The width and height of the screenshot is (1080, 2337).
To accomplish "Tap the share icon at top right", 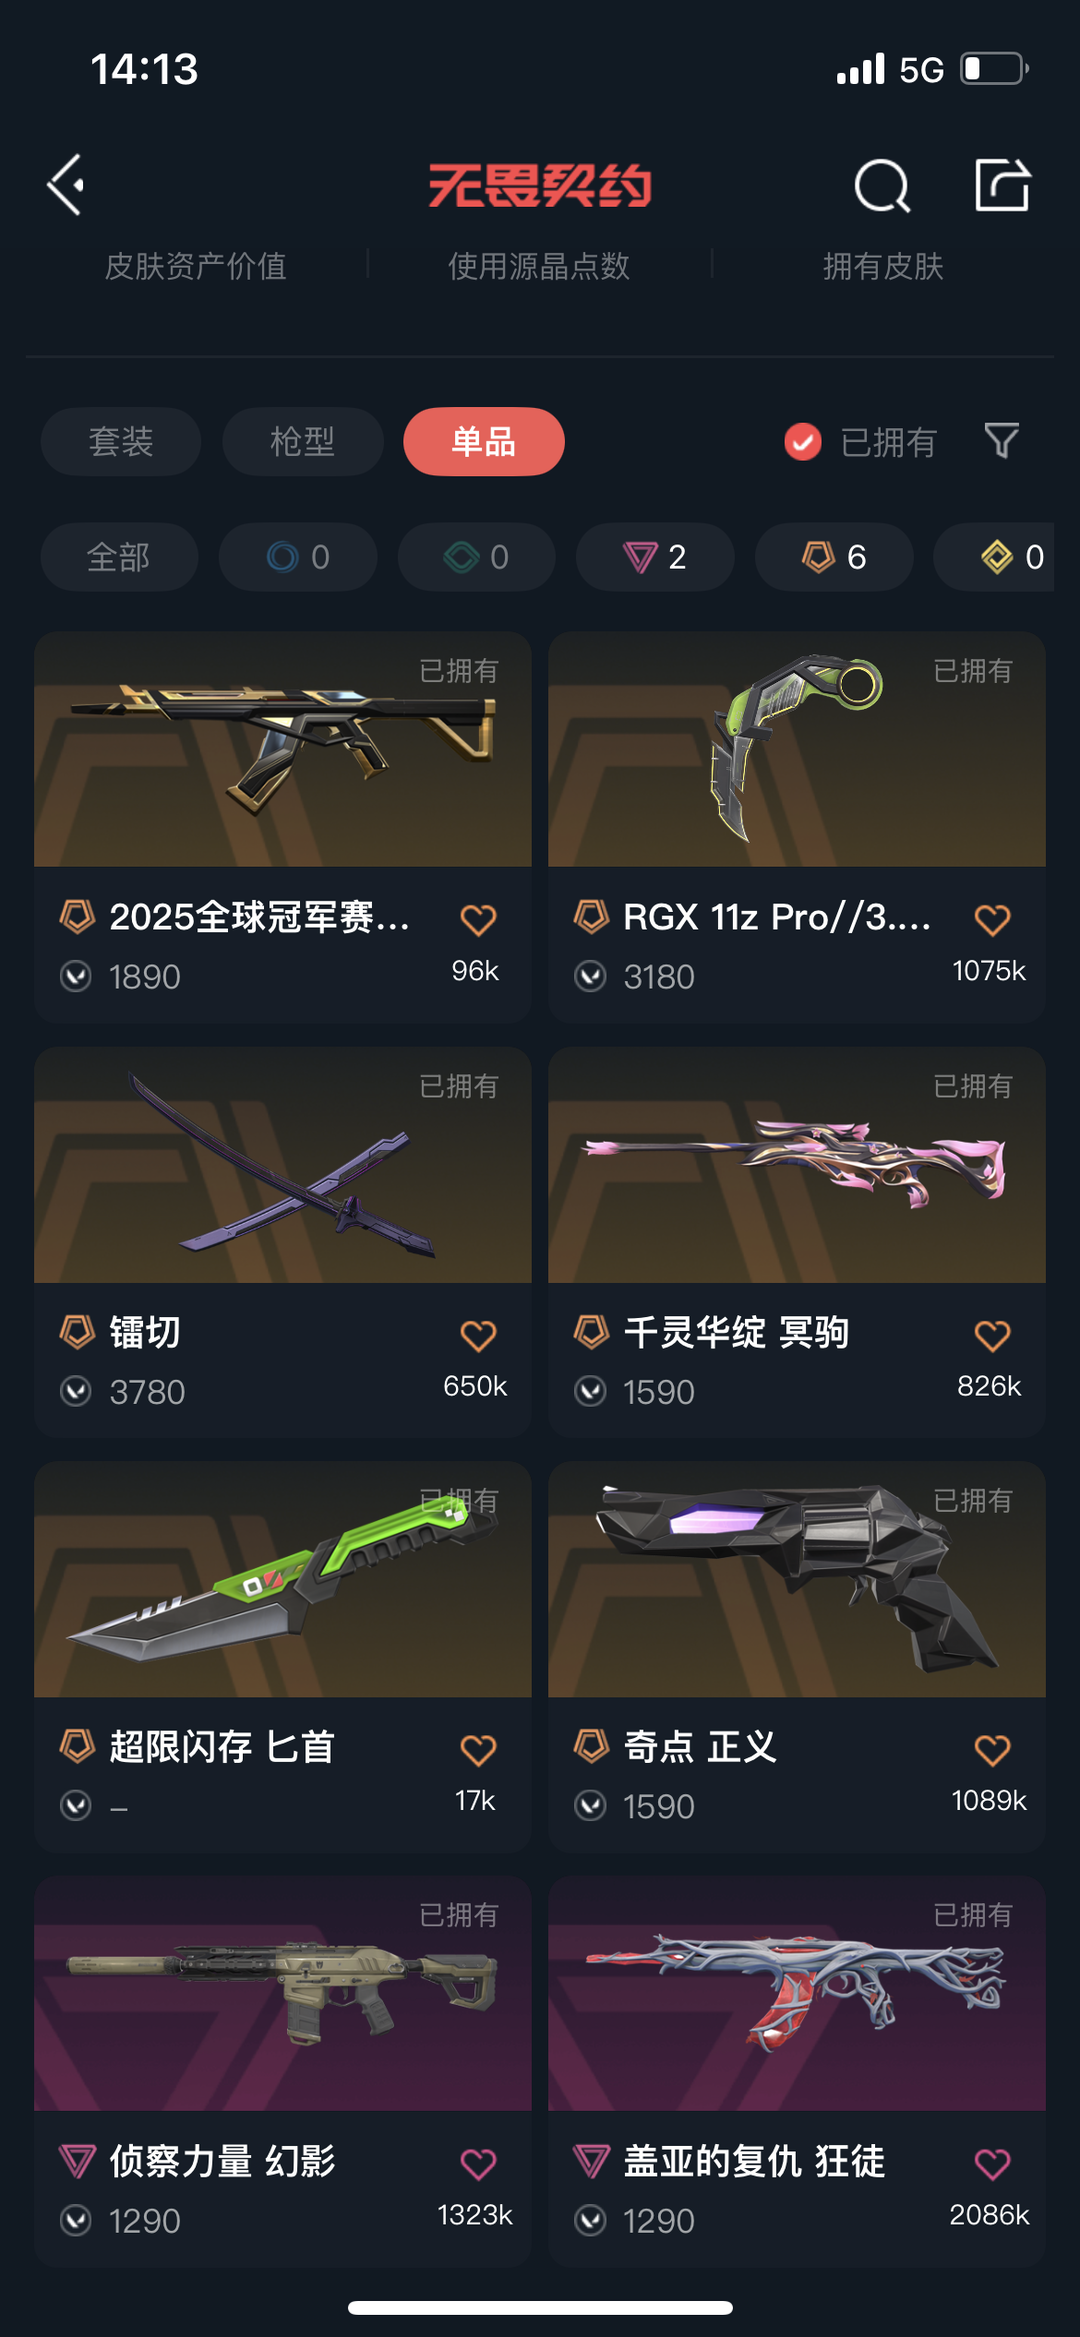I will point(1002,185).
